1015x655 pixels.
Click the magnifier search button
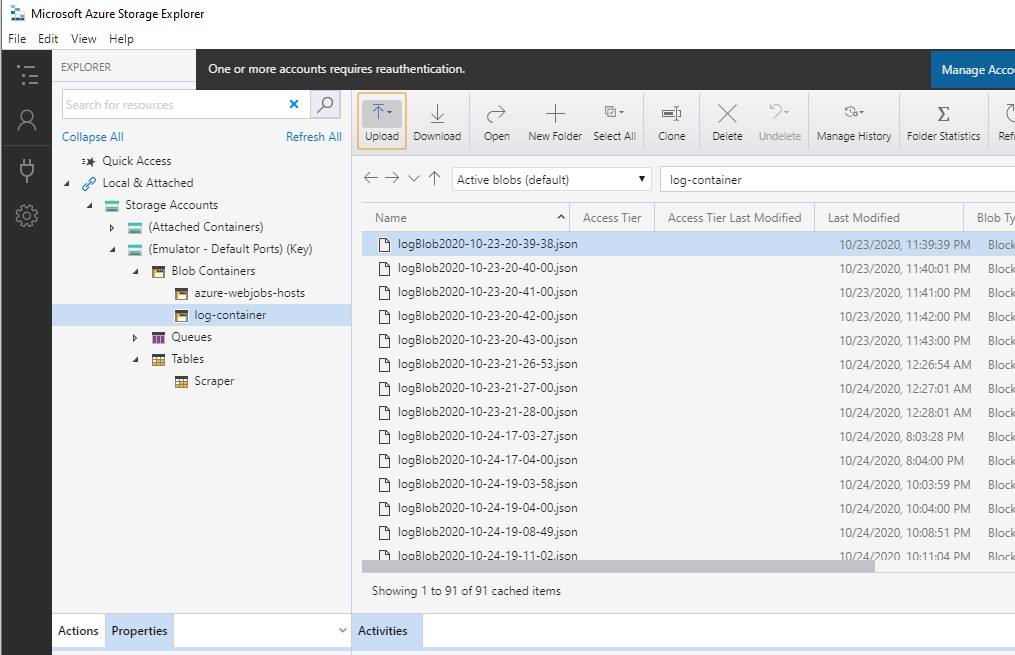tap(326, 104)
